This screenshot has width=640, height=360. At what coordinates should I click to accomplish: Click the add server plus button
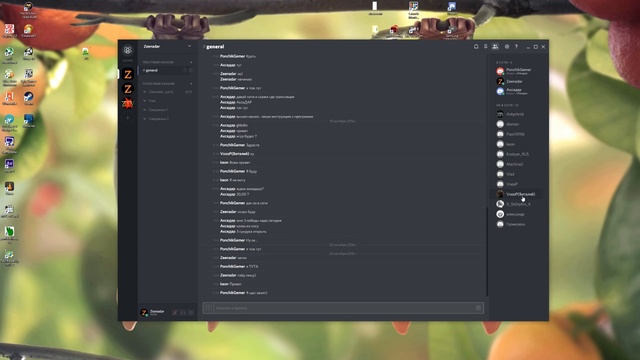(128, 118)
